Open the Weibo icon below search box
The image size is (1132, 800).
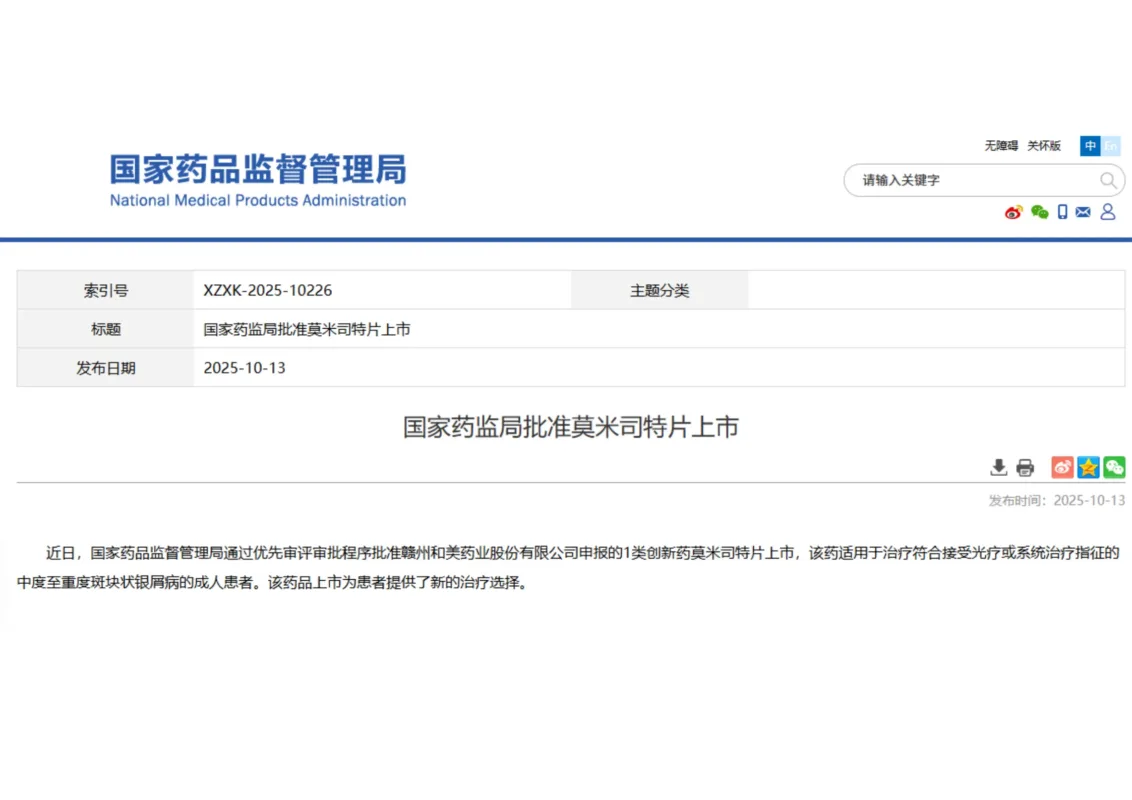pos(1013,212)
